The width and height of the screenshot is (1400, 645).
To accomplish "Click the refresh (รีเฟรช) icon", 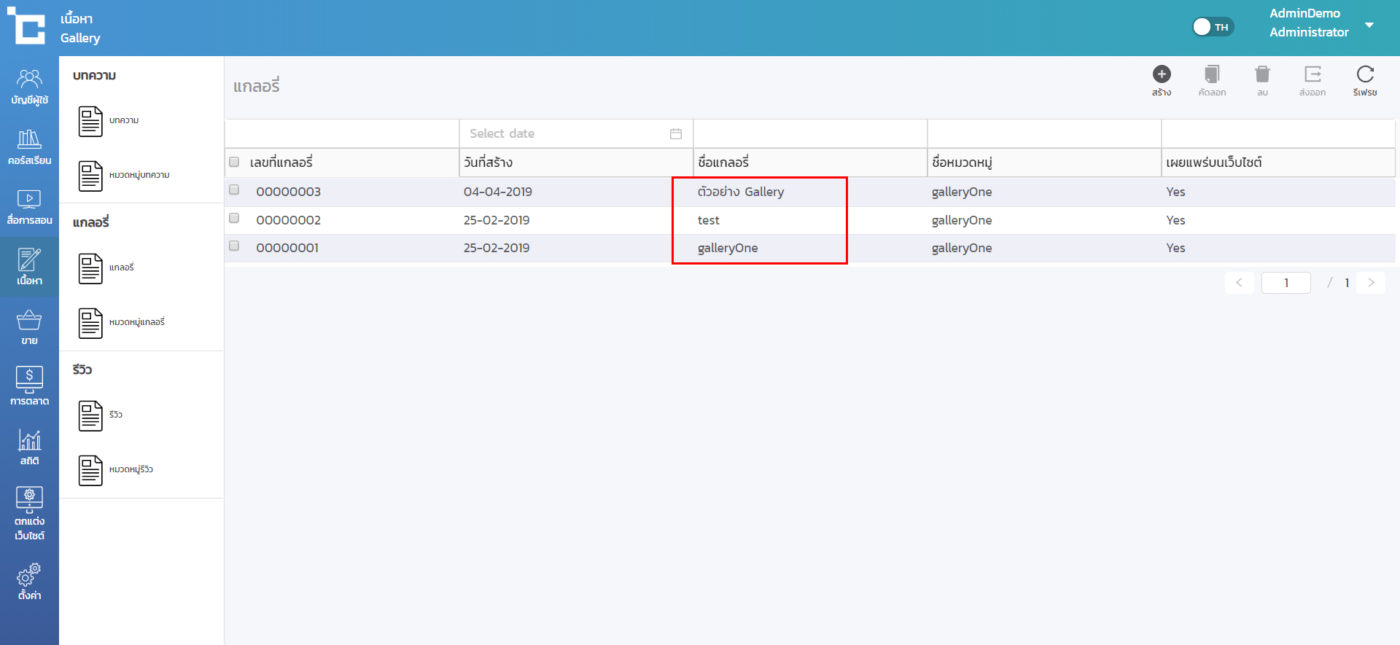I will (x=1365, y=75).
